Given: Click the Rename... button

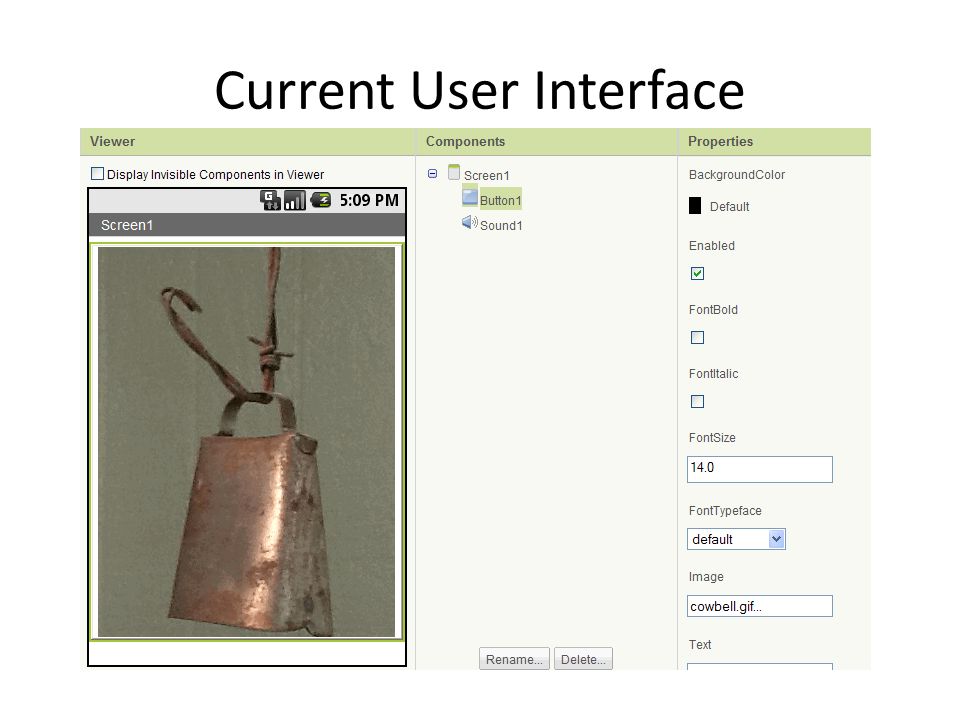Looking at the screenshot, I should [x=514, y=659].
